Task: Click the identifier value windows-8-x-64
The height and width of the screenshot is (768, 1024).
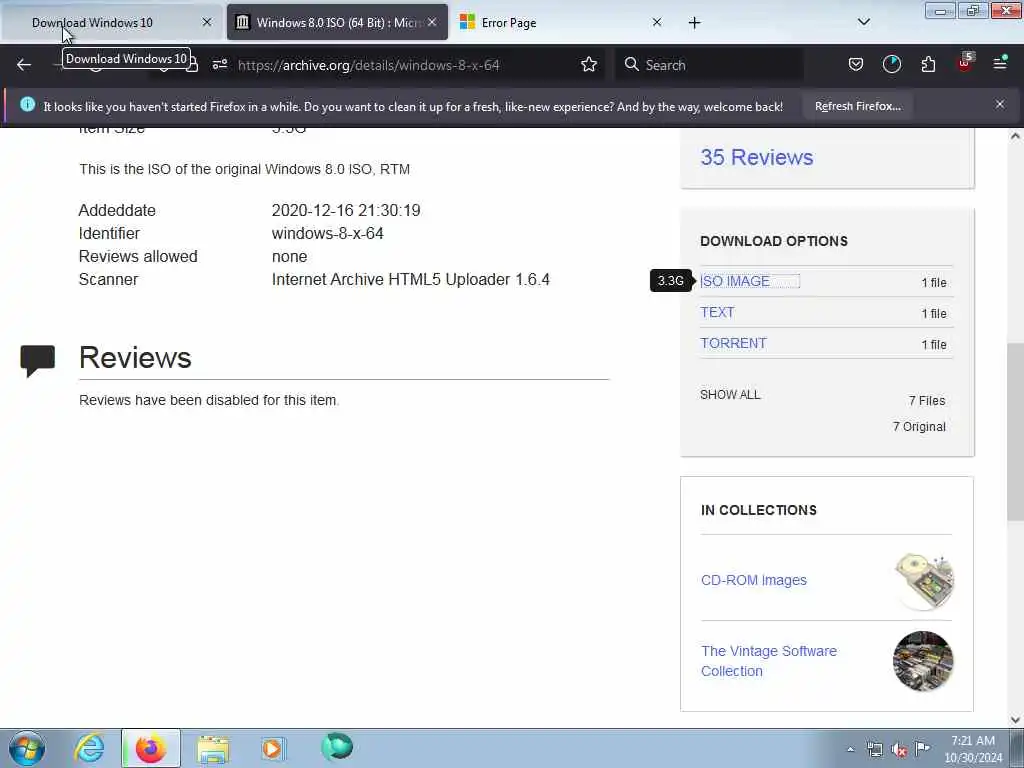Action: [327, 233]
